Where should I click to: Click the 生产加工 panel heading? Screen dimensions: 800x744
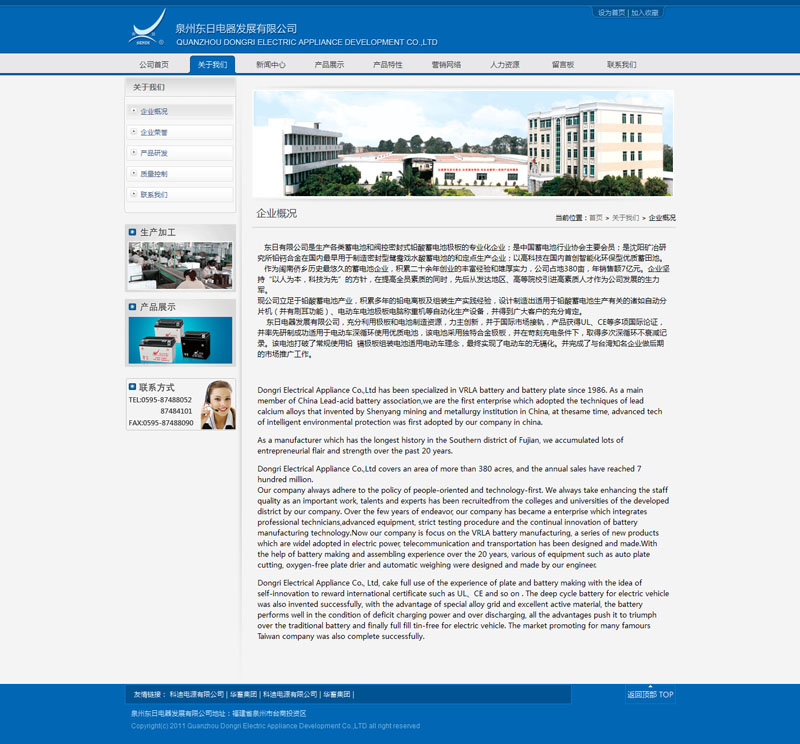[x=158, y=232]
